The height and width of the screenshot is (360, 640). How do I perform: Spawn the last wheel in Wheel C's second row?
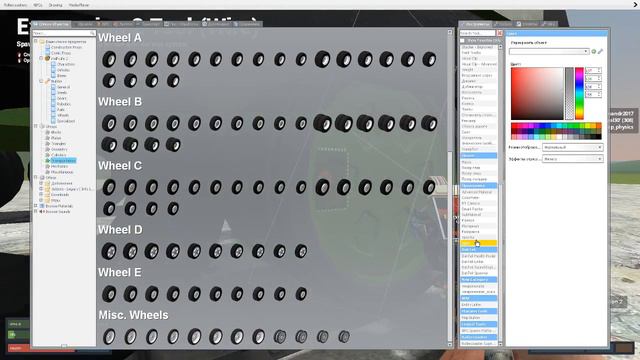(173, 209)
